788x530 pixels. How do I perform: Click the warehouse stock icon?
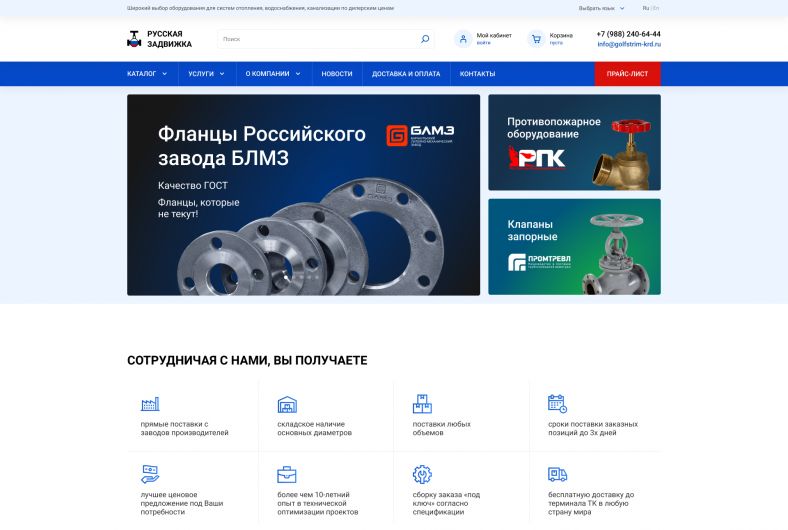coord(287,404)
